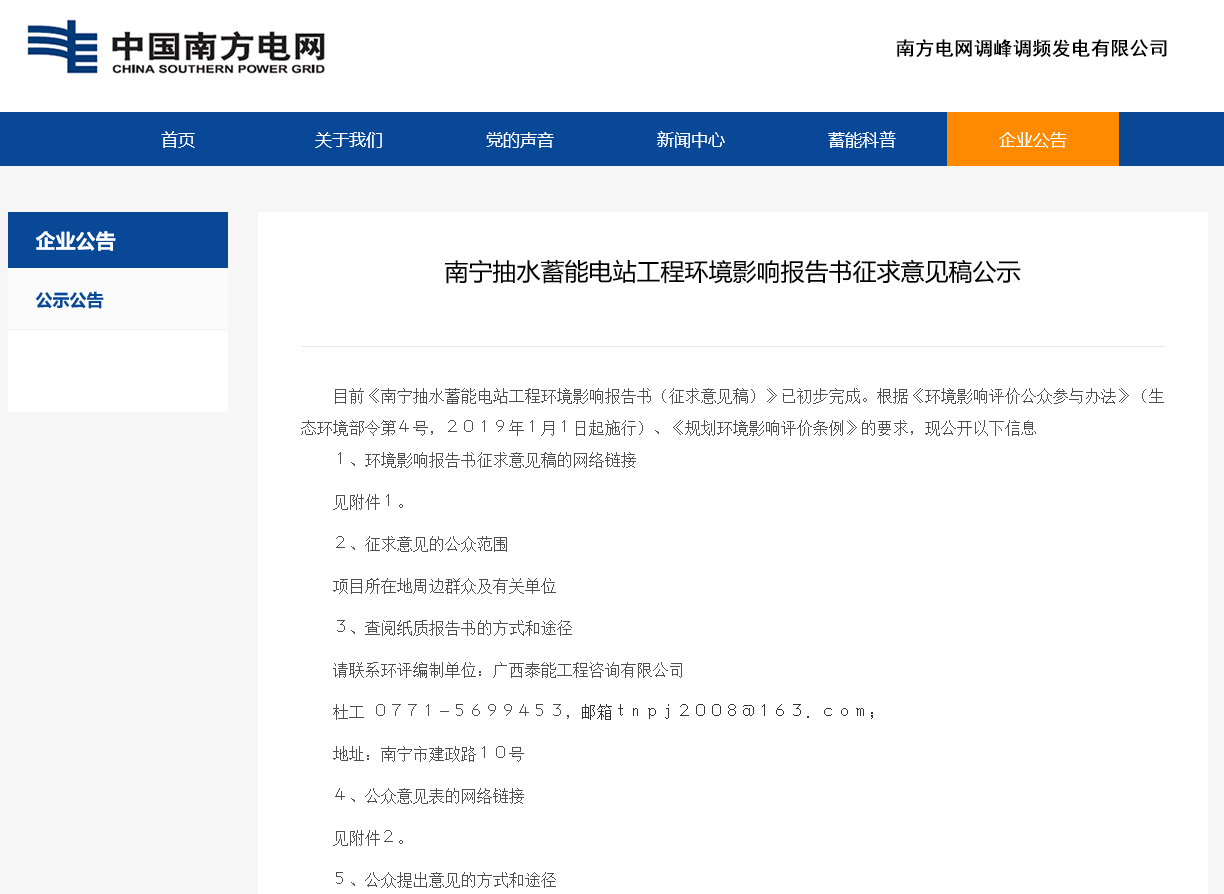Viewport: 1224px width, 894px height.
Task: Go to 关于我们 in the nav bar
Action: [x=348, y=140]
